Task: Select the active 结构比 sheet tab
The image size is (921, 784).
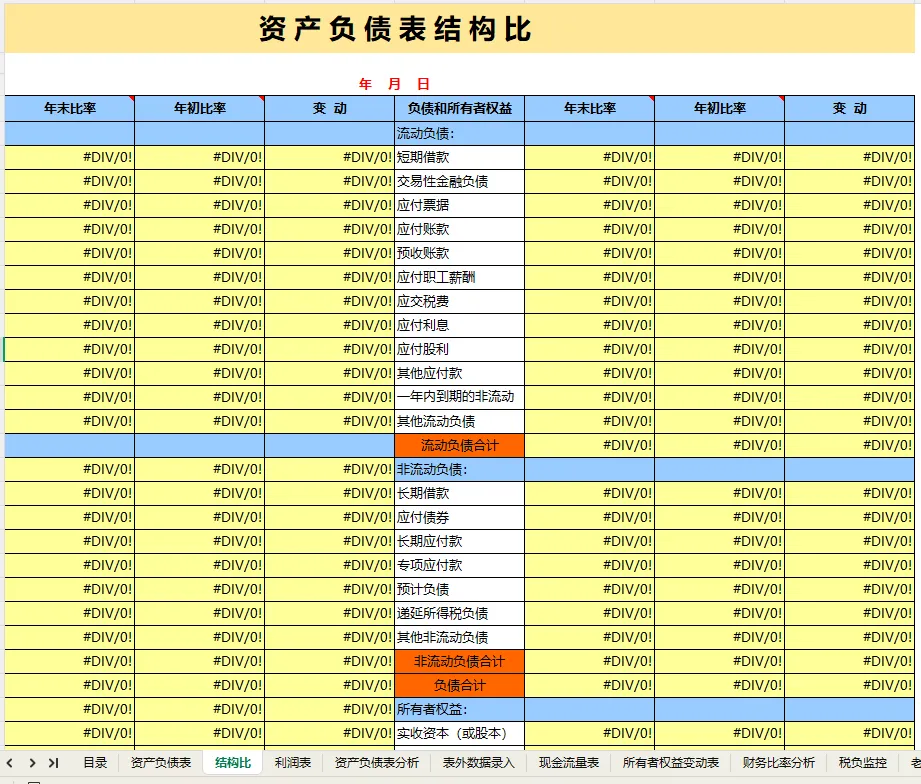Action: pos(233,762)
